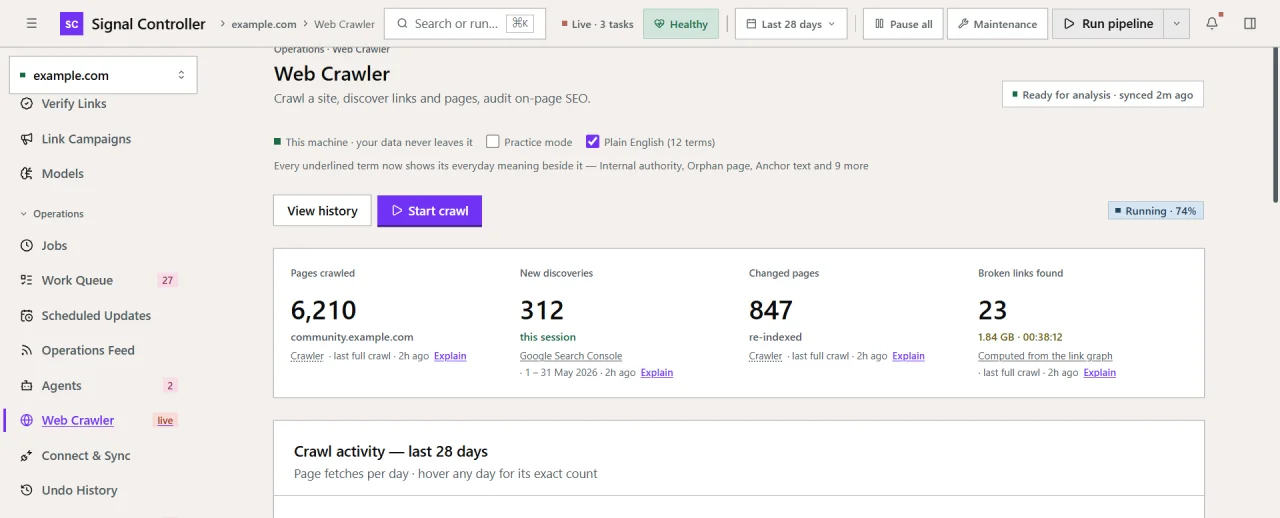Click the Live 3 tasks indicator

coord(597,24)
